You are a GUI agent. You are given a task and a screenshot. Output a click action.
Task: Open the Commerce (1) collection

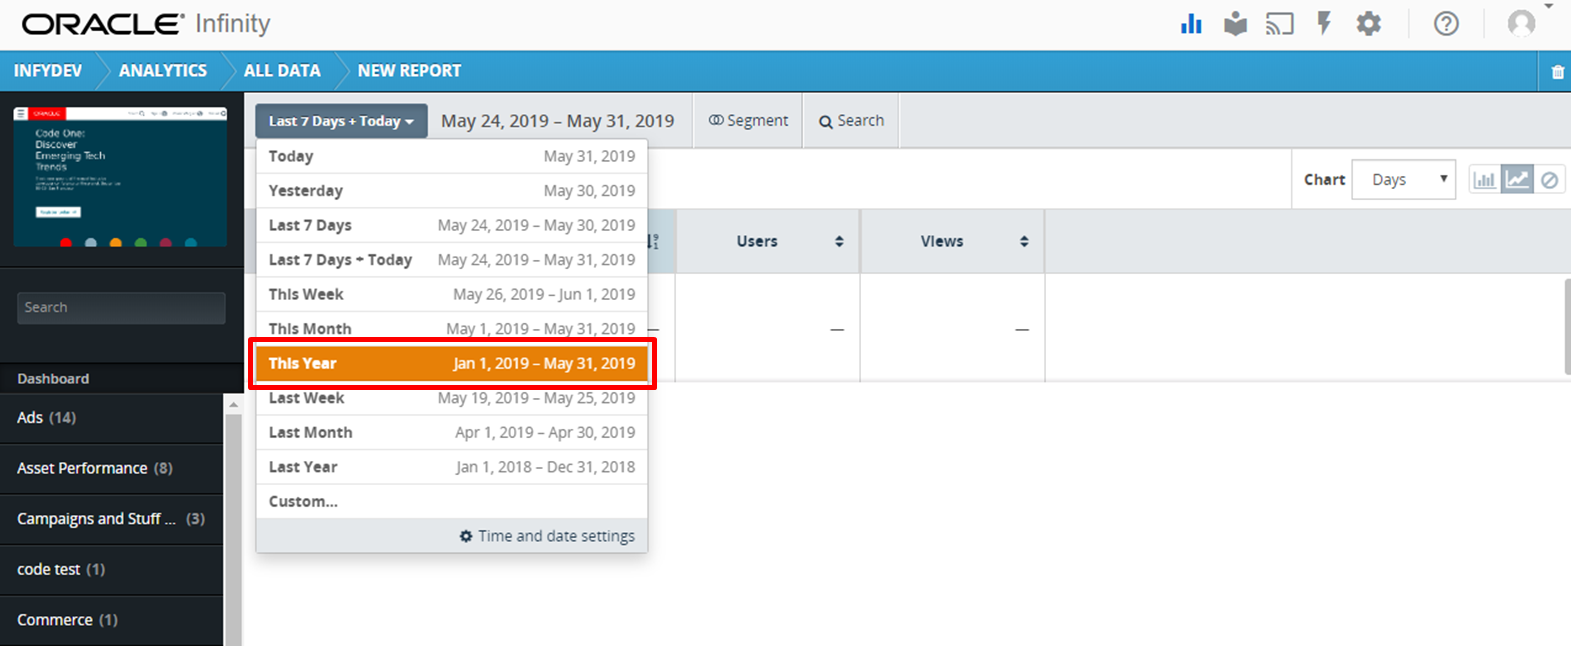(x=111, y=620)
